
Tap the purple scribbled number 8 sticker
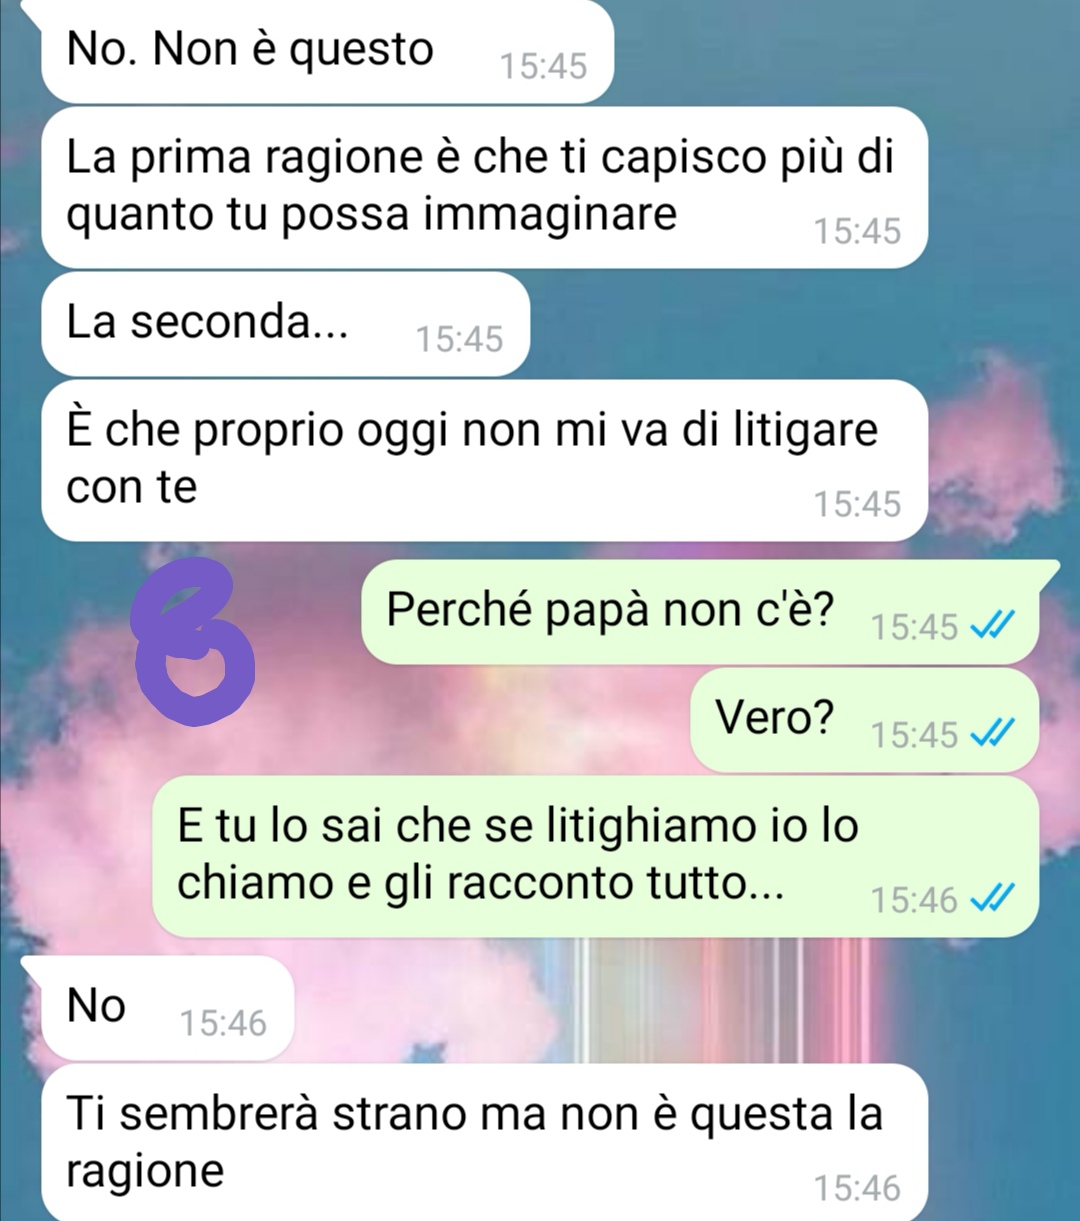[x=197, y=641]
